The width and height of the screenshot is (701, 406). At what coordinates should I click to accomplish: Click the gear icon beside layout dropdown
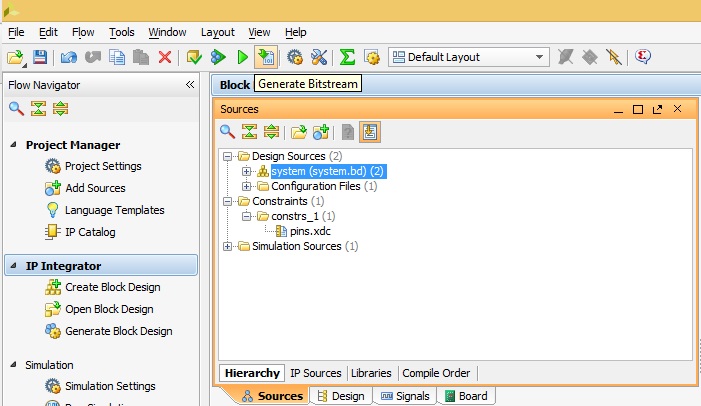pos(372,57)
